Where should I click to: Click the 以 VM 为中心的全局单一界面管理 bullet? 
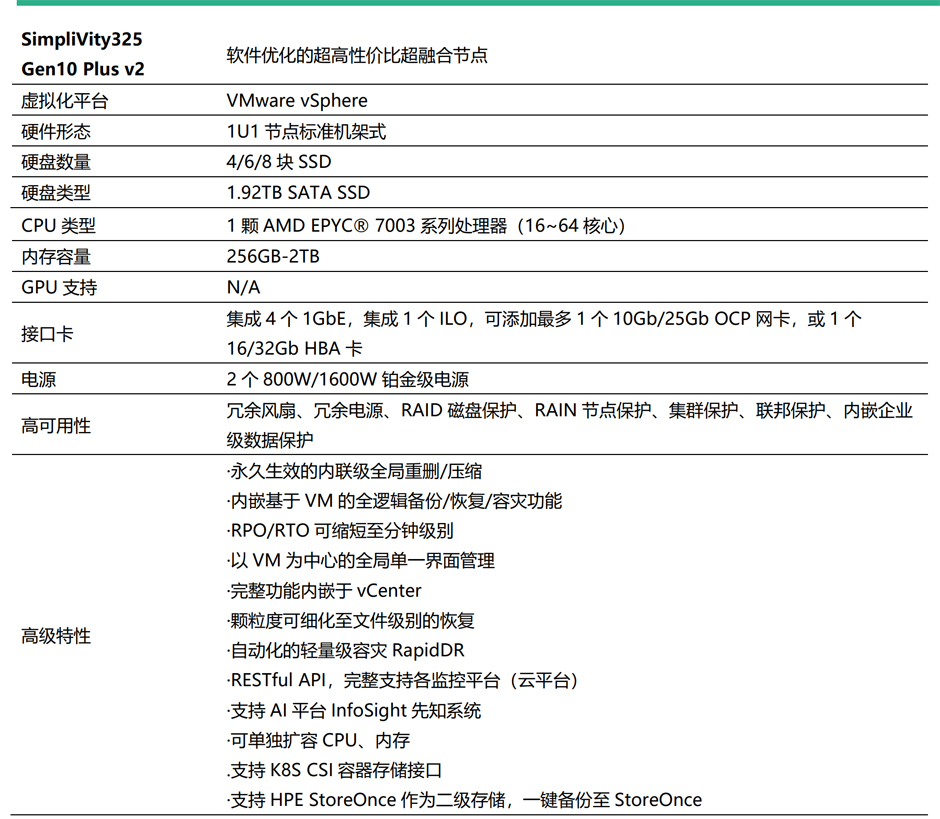pos(360,561)
